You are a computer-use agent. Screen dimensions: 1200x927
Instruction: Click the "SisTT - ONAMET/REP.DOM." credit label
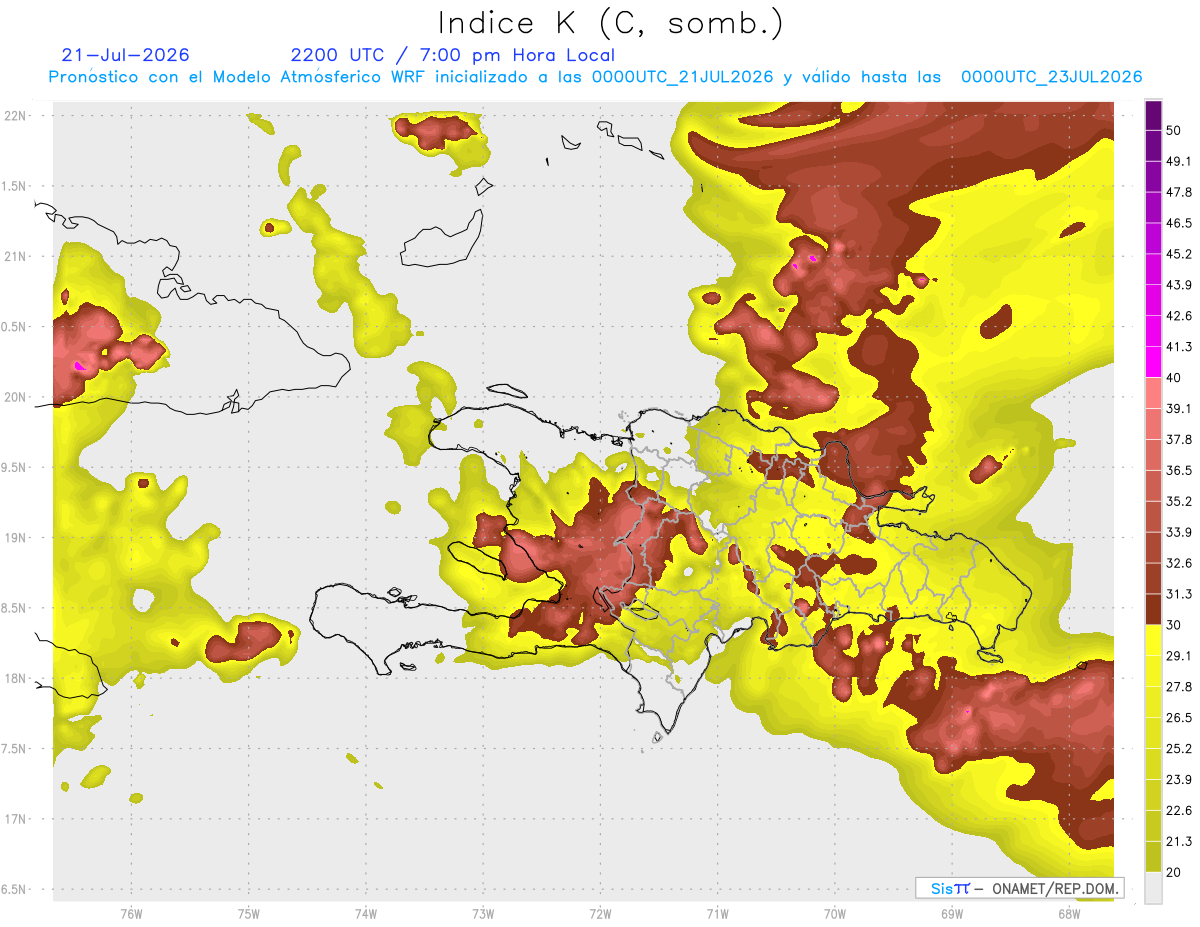click(1020, 888)
